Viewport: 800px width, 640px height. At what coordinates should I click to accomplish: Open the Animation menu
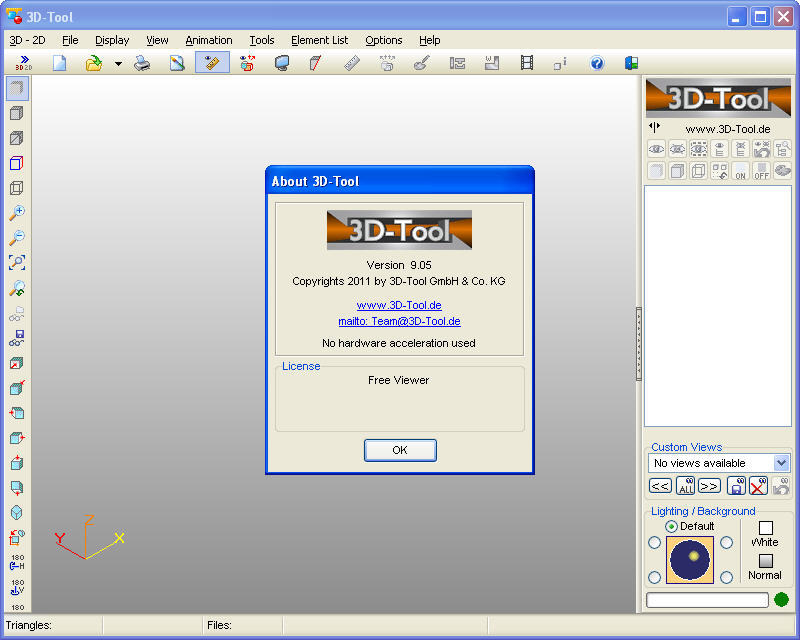click(x=209, y=40)
